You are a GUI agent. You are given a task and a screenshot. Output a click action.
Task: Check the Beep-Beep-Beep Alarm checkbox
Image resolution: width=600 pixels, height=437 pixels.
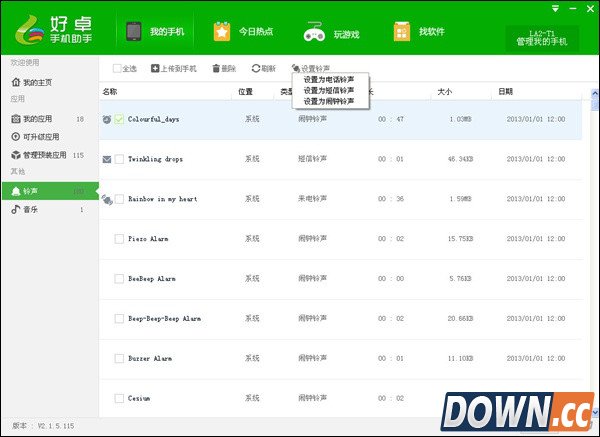coord(119,318)
